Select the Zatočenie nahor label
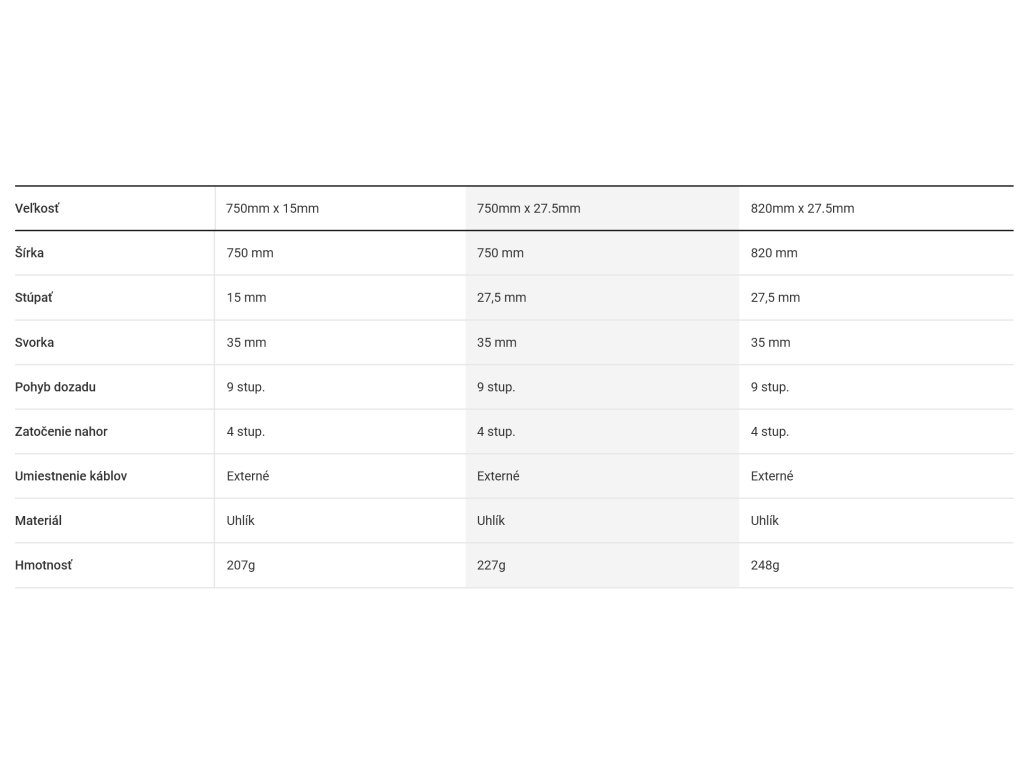The width and height of the screenshot is (1024, 768). point(61,432)
